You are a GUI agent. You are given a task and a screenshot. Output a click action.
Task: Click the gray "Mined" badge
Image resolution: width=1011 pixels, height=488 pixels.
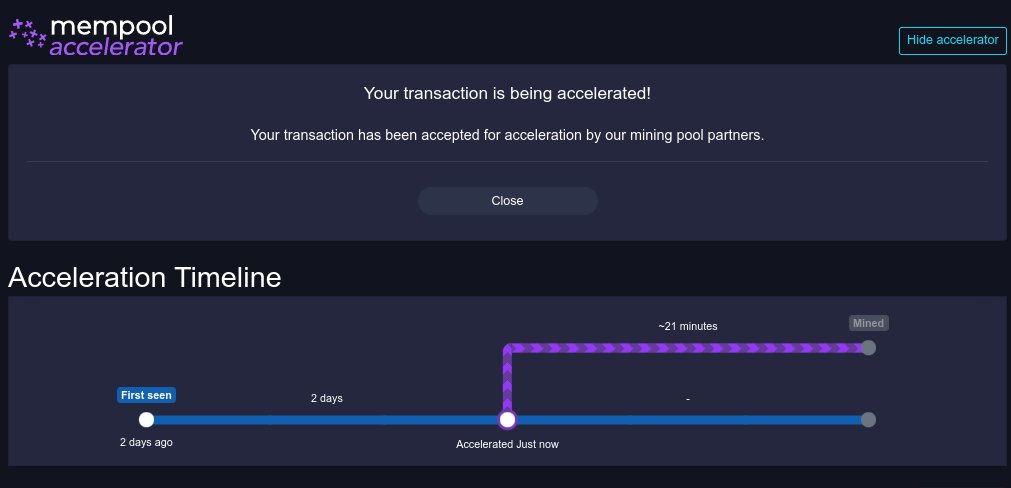(868, 323)
